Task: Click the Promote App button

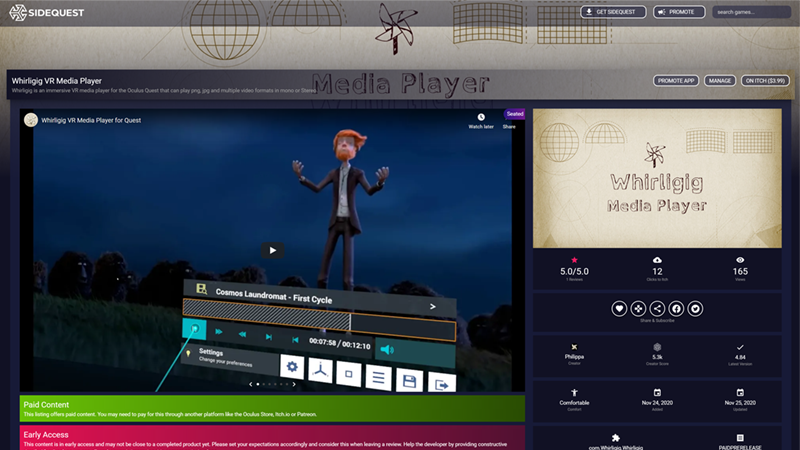Action: (676, 81)
